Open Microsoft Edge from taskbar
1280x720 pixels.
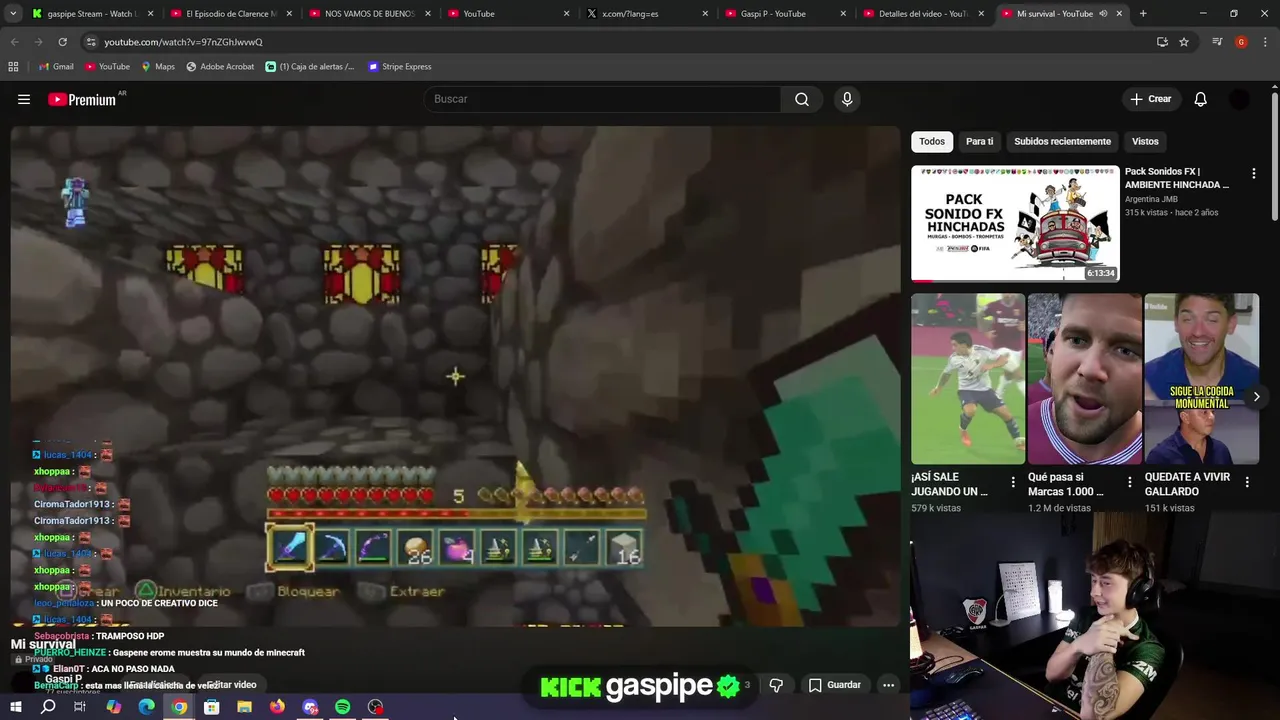pyautogui.click(x=146, y=707)
